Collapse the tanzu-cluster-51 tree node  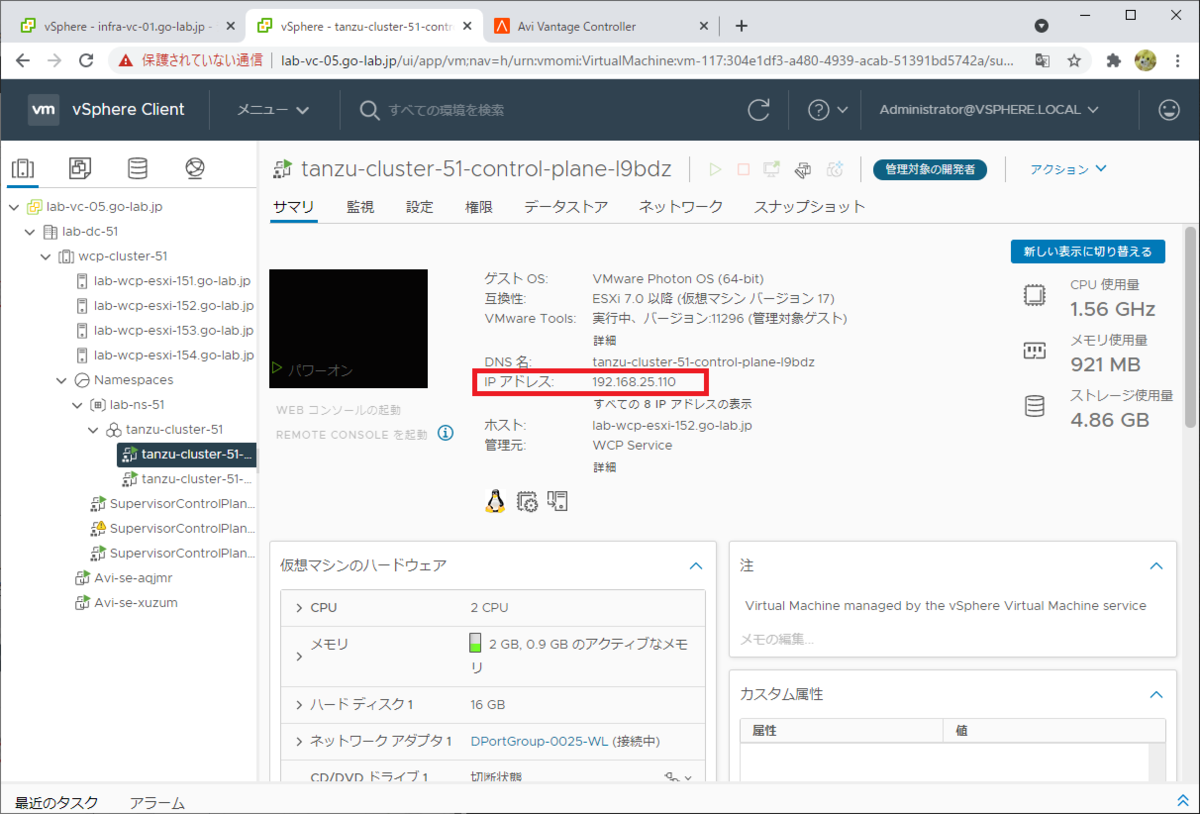pyautogui.click(x=94, y=430)
